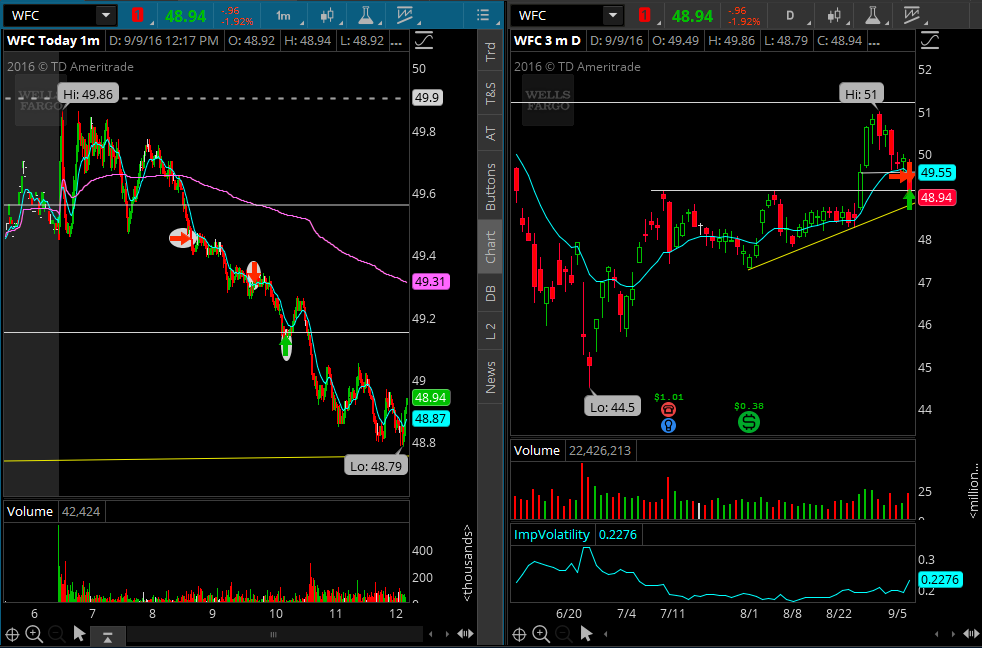Image resolution: width=982 pixels, height=648 pixels.
Task: Click right chart crosshair pan icon
Action: 519,634
